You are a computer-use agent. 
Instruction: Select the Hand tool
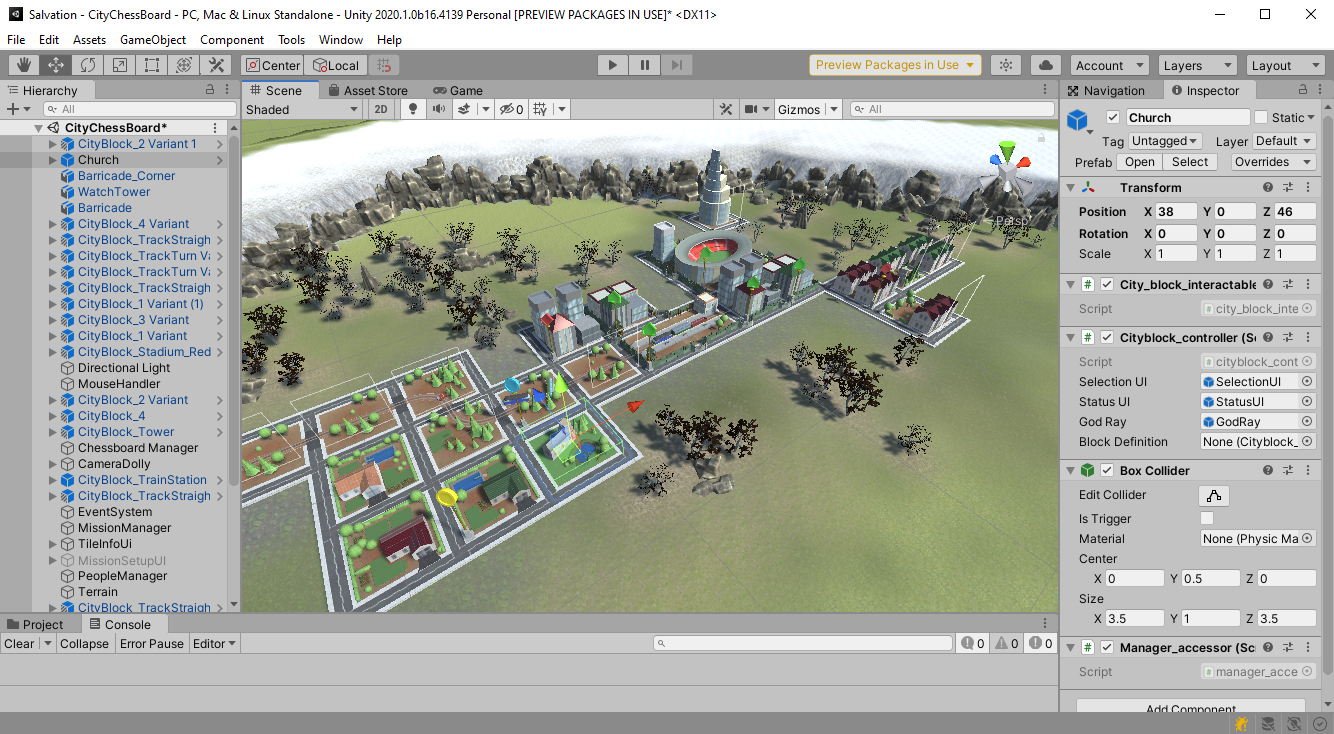pos(24,65)
